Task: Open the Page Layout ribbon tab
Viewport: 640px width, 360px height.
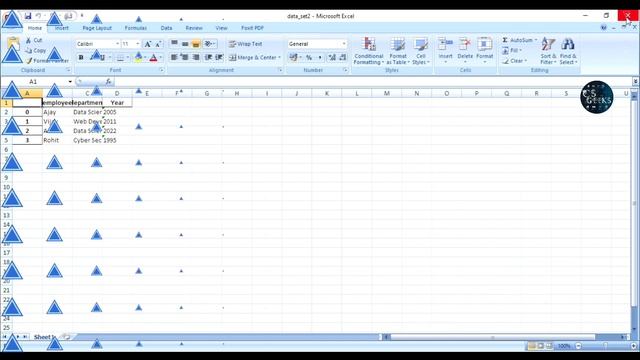Action: (x=97, y=28)
